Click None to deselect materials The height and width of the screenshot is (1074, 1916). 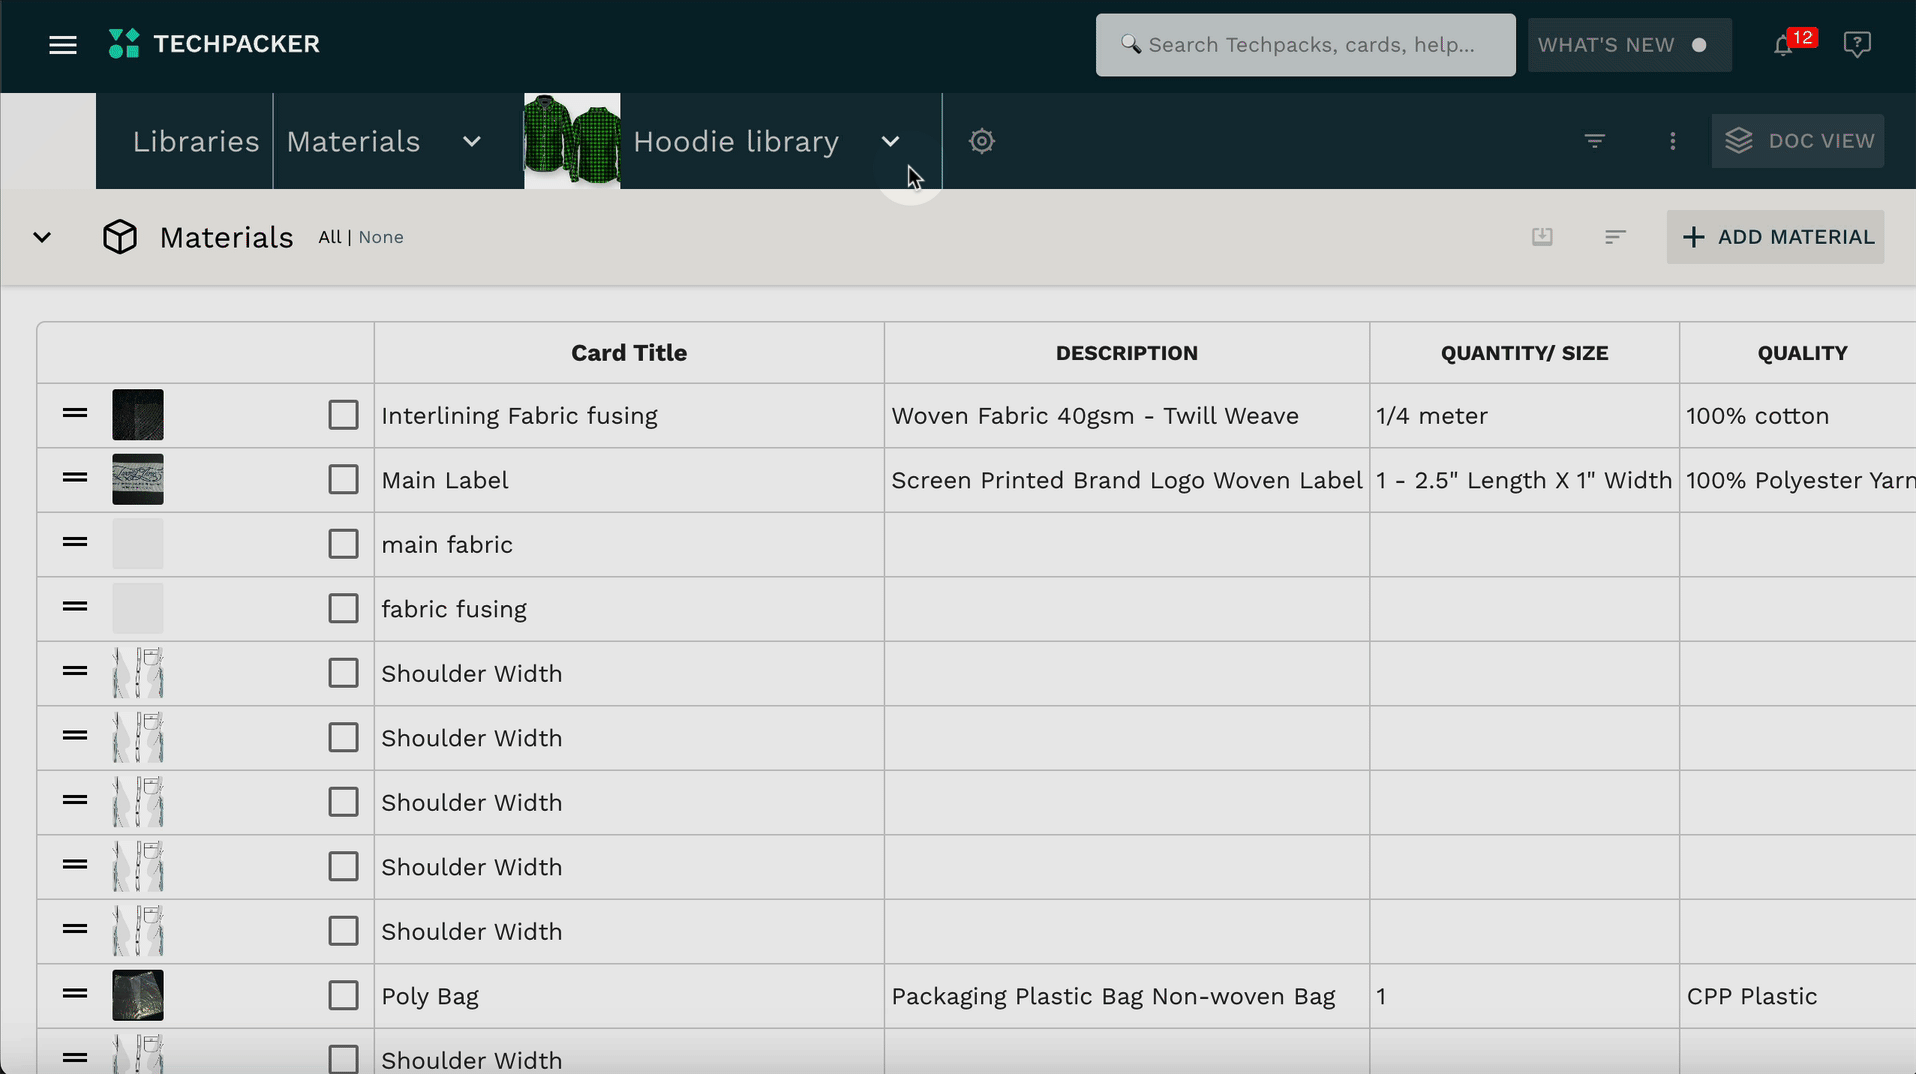coord(381,237)
